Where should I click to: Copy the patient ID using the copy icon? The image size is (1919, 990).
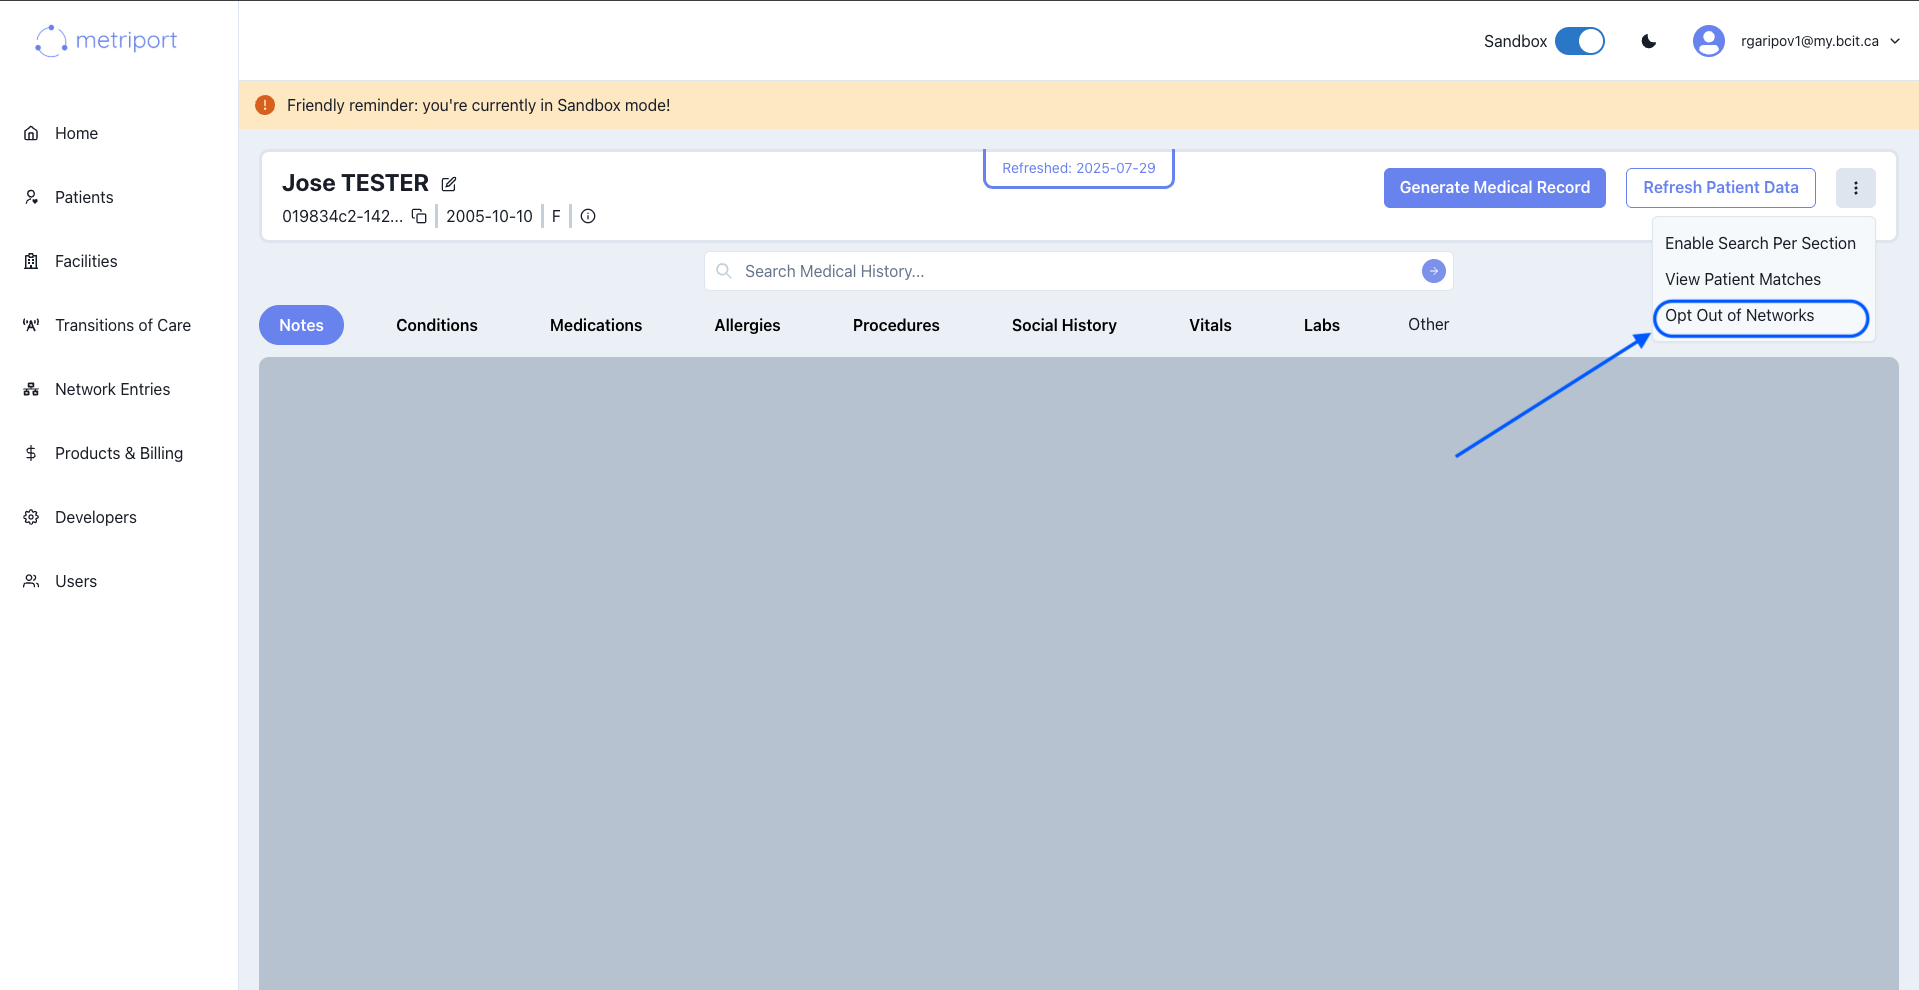(x=418, y=216)
